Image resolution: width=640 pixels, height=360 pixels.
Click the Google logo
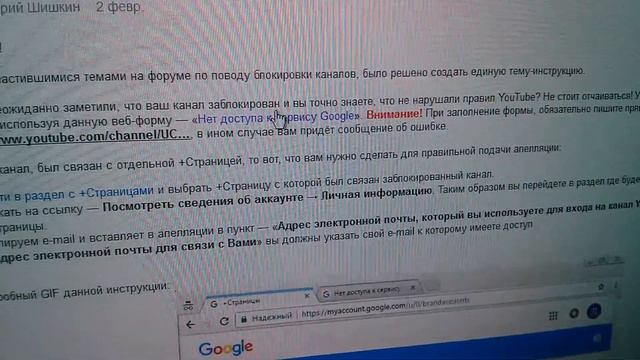[226, 348]
